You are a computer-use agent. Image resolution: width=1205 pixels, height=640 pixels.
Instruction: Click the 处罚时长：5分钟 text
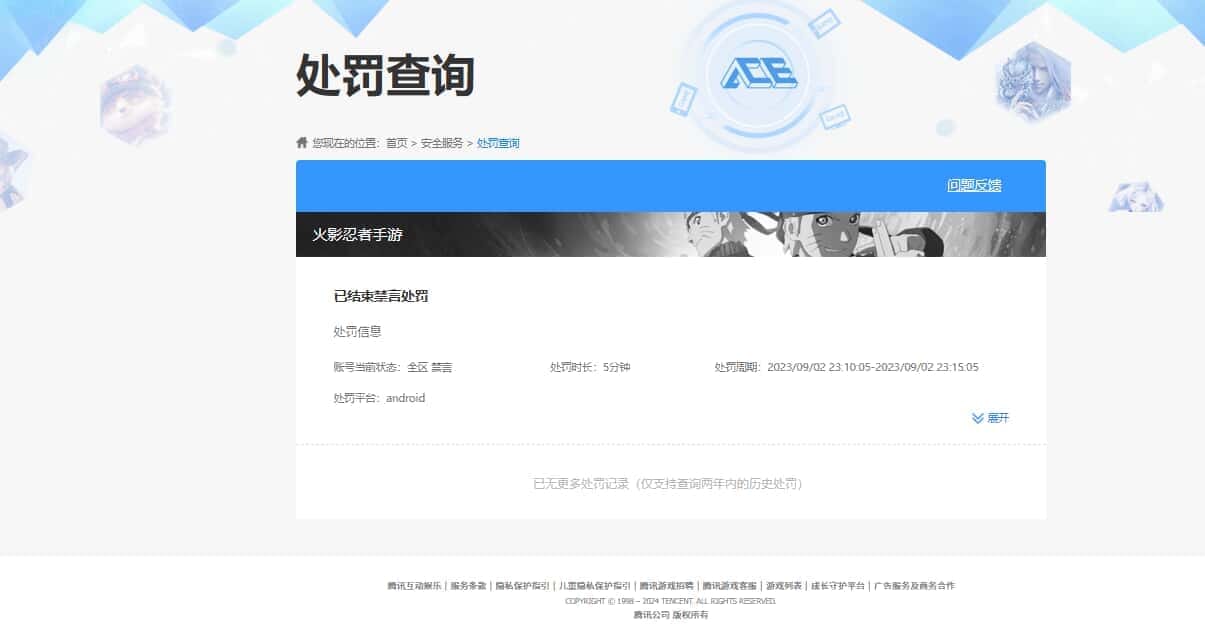pos(590,367)
